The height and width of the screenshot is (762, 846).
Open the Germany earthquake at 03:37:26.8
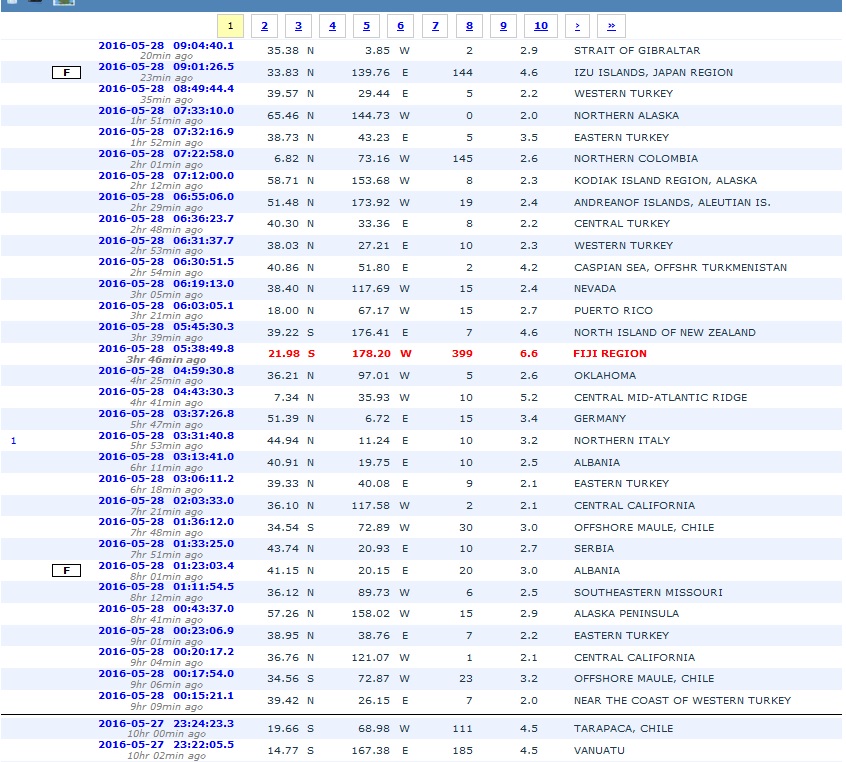(166, 414)
